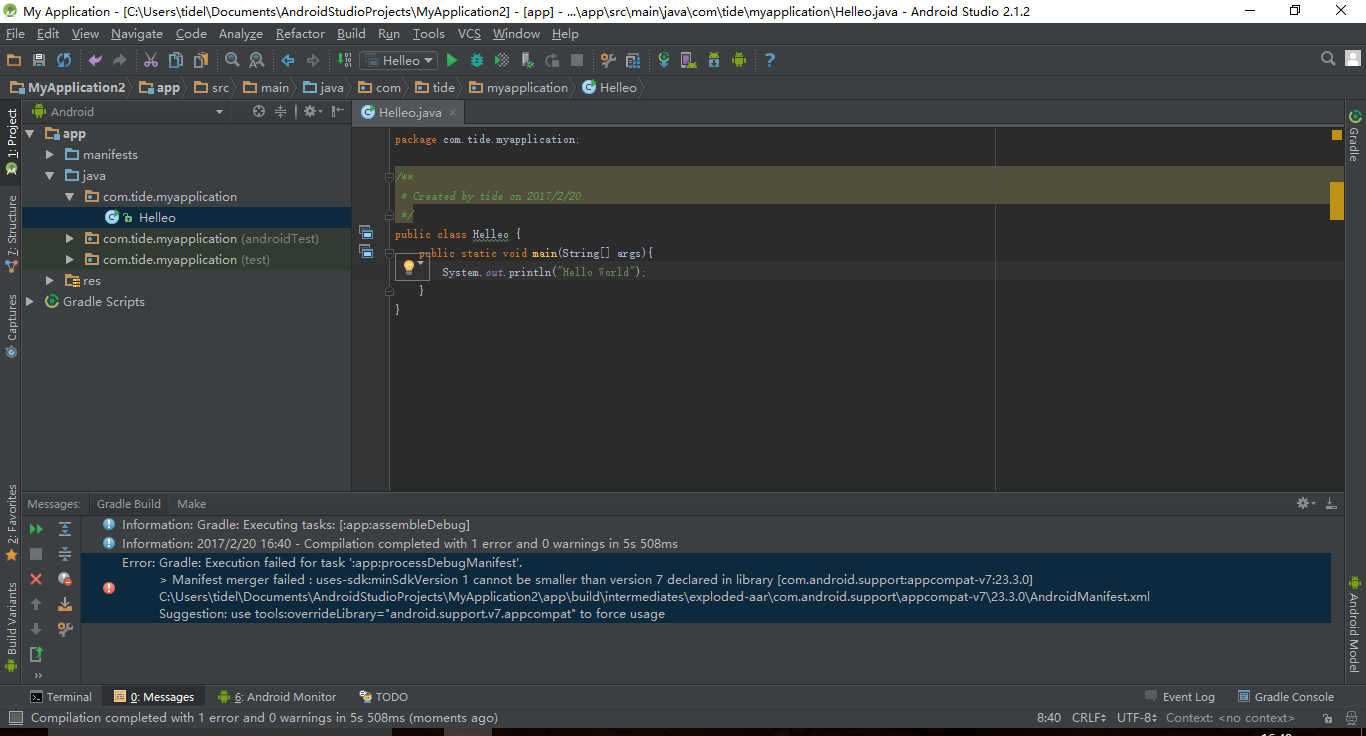Rerun build with the green double-arrow icon
This screenshot has width=1366, height=736.
click(x=36, y=529)
